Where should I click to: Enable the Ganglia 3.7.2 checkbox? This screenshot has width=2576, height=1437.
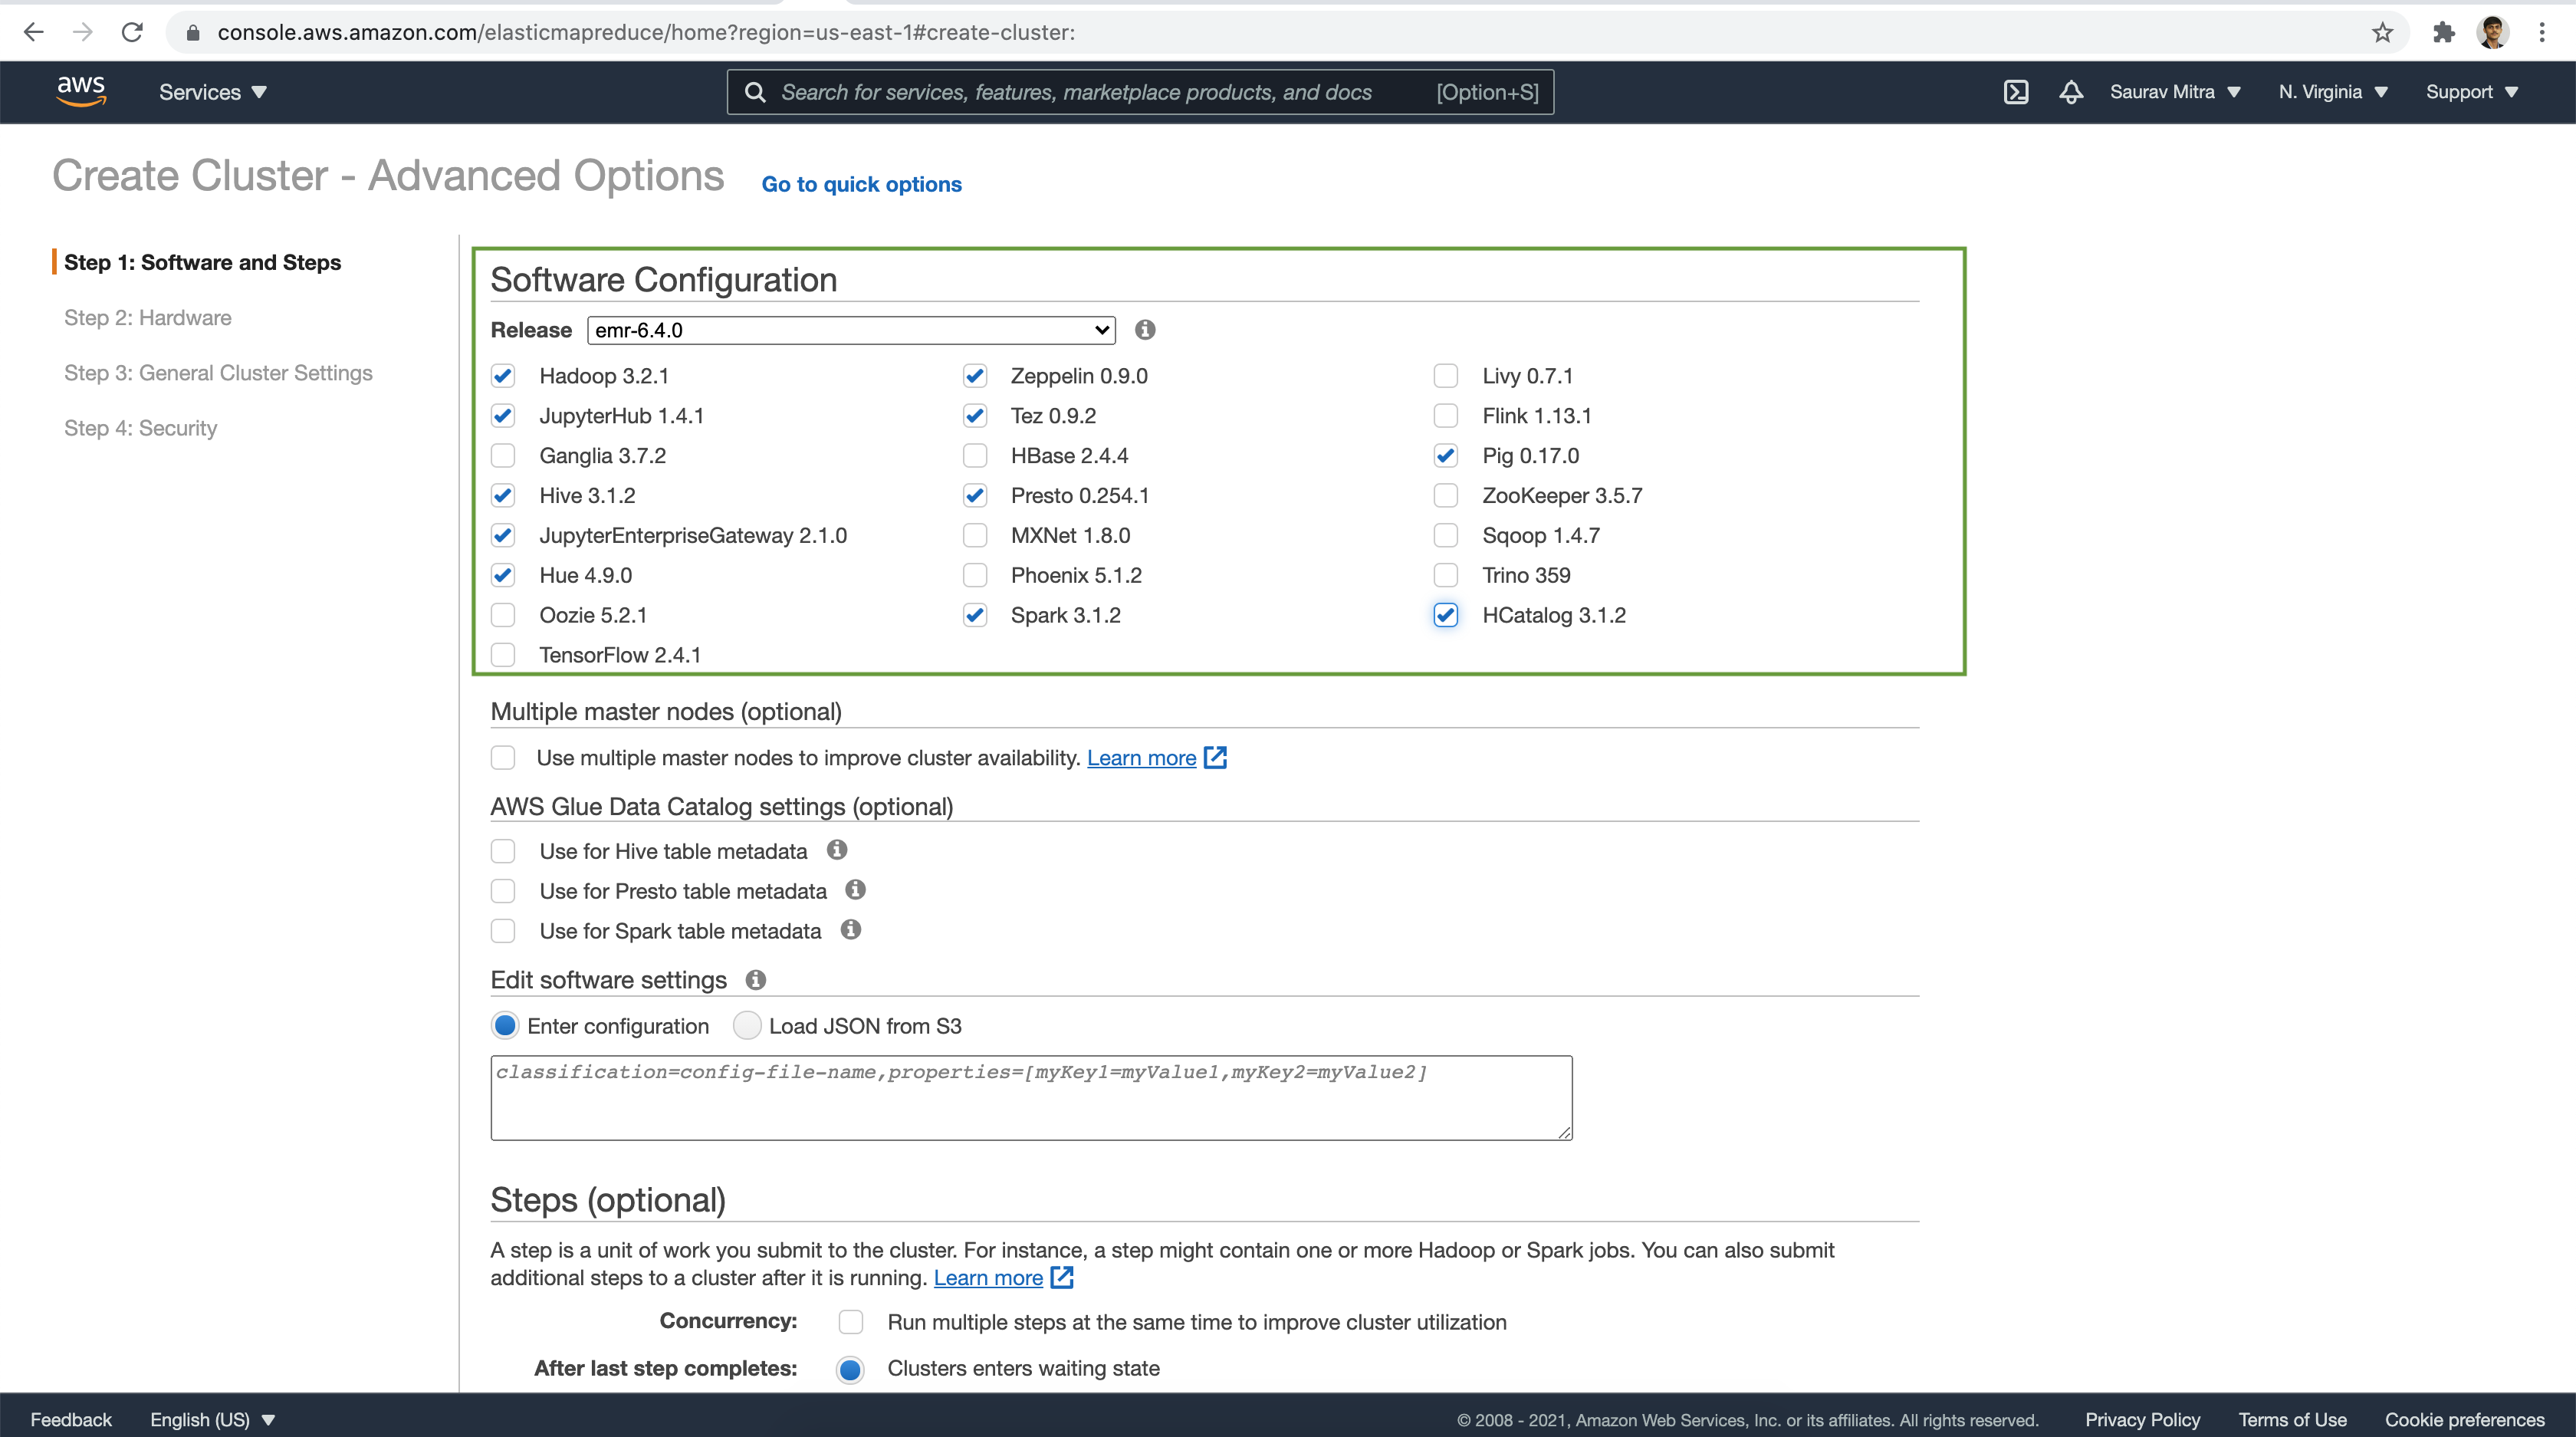click(x=503, y=456)
